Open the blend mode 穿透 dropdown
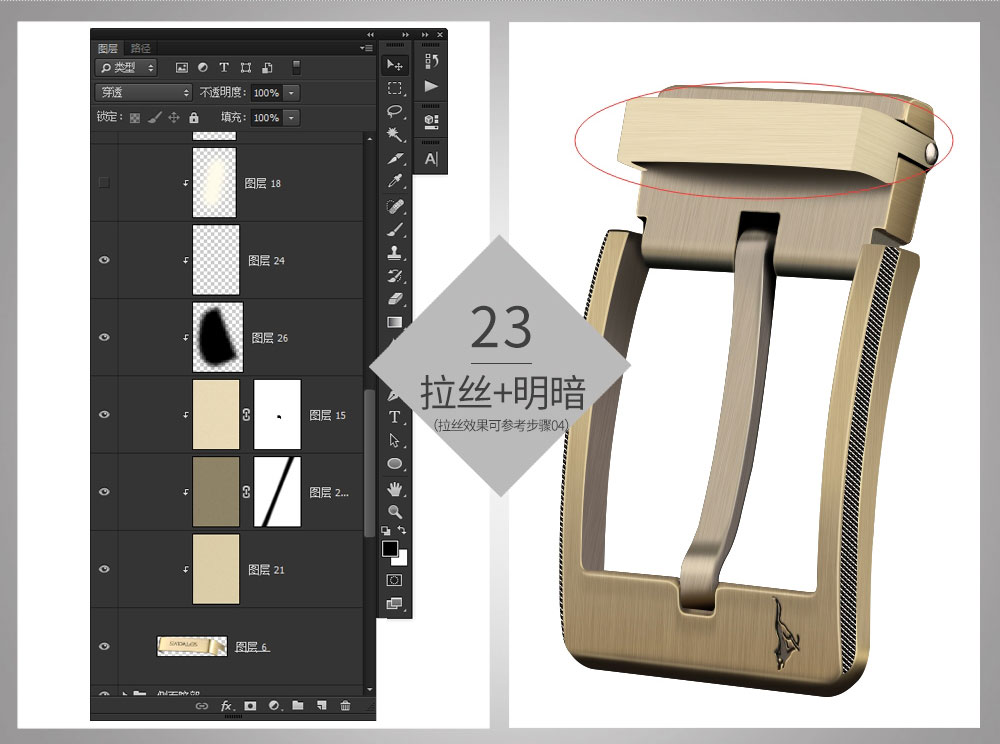 click(x=143, y=92)
